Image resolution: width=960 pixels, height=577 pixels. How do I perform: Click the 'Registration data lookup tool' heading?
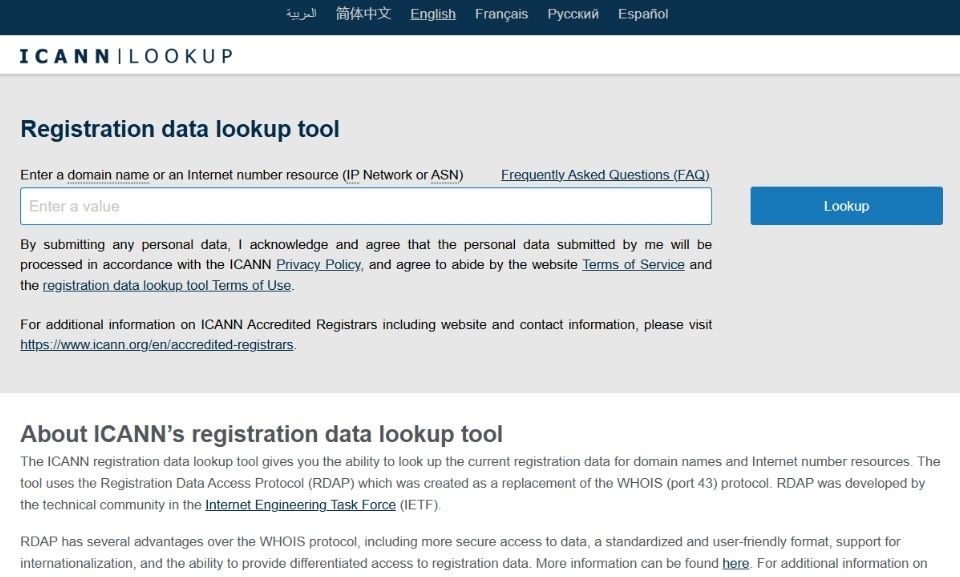[x=179, y=129]
